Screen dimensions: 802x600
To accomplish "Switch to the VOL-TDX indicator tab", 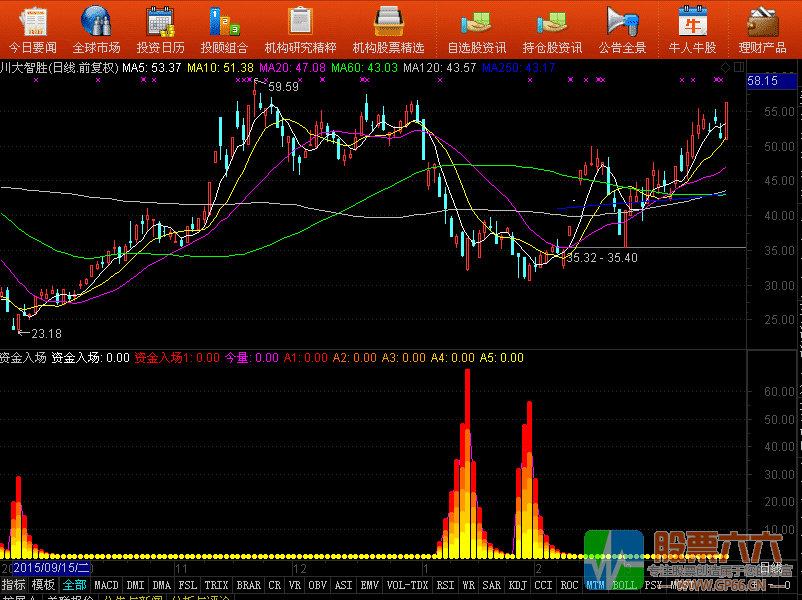I will pyautogui.click(x=407, y=585).
